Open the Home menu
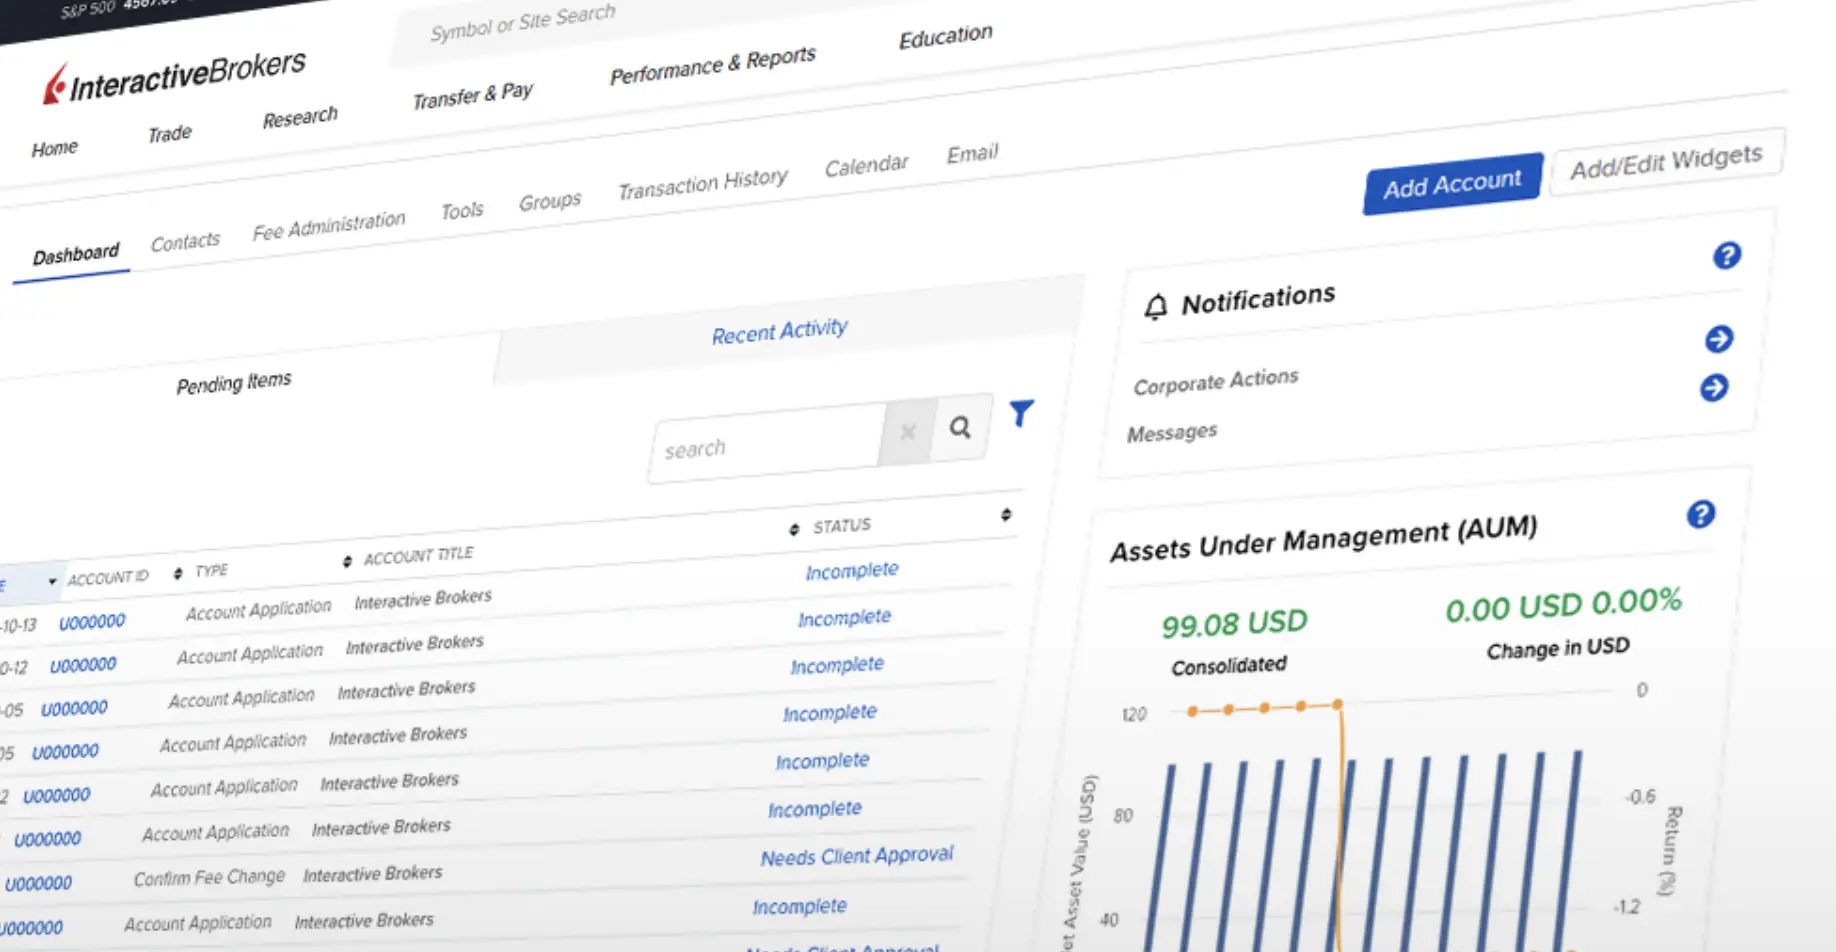1836x952 pixels. point(54,148)
